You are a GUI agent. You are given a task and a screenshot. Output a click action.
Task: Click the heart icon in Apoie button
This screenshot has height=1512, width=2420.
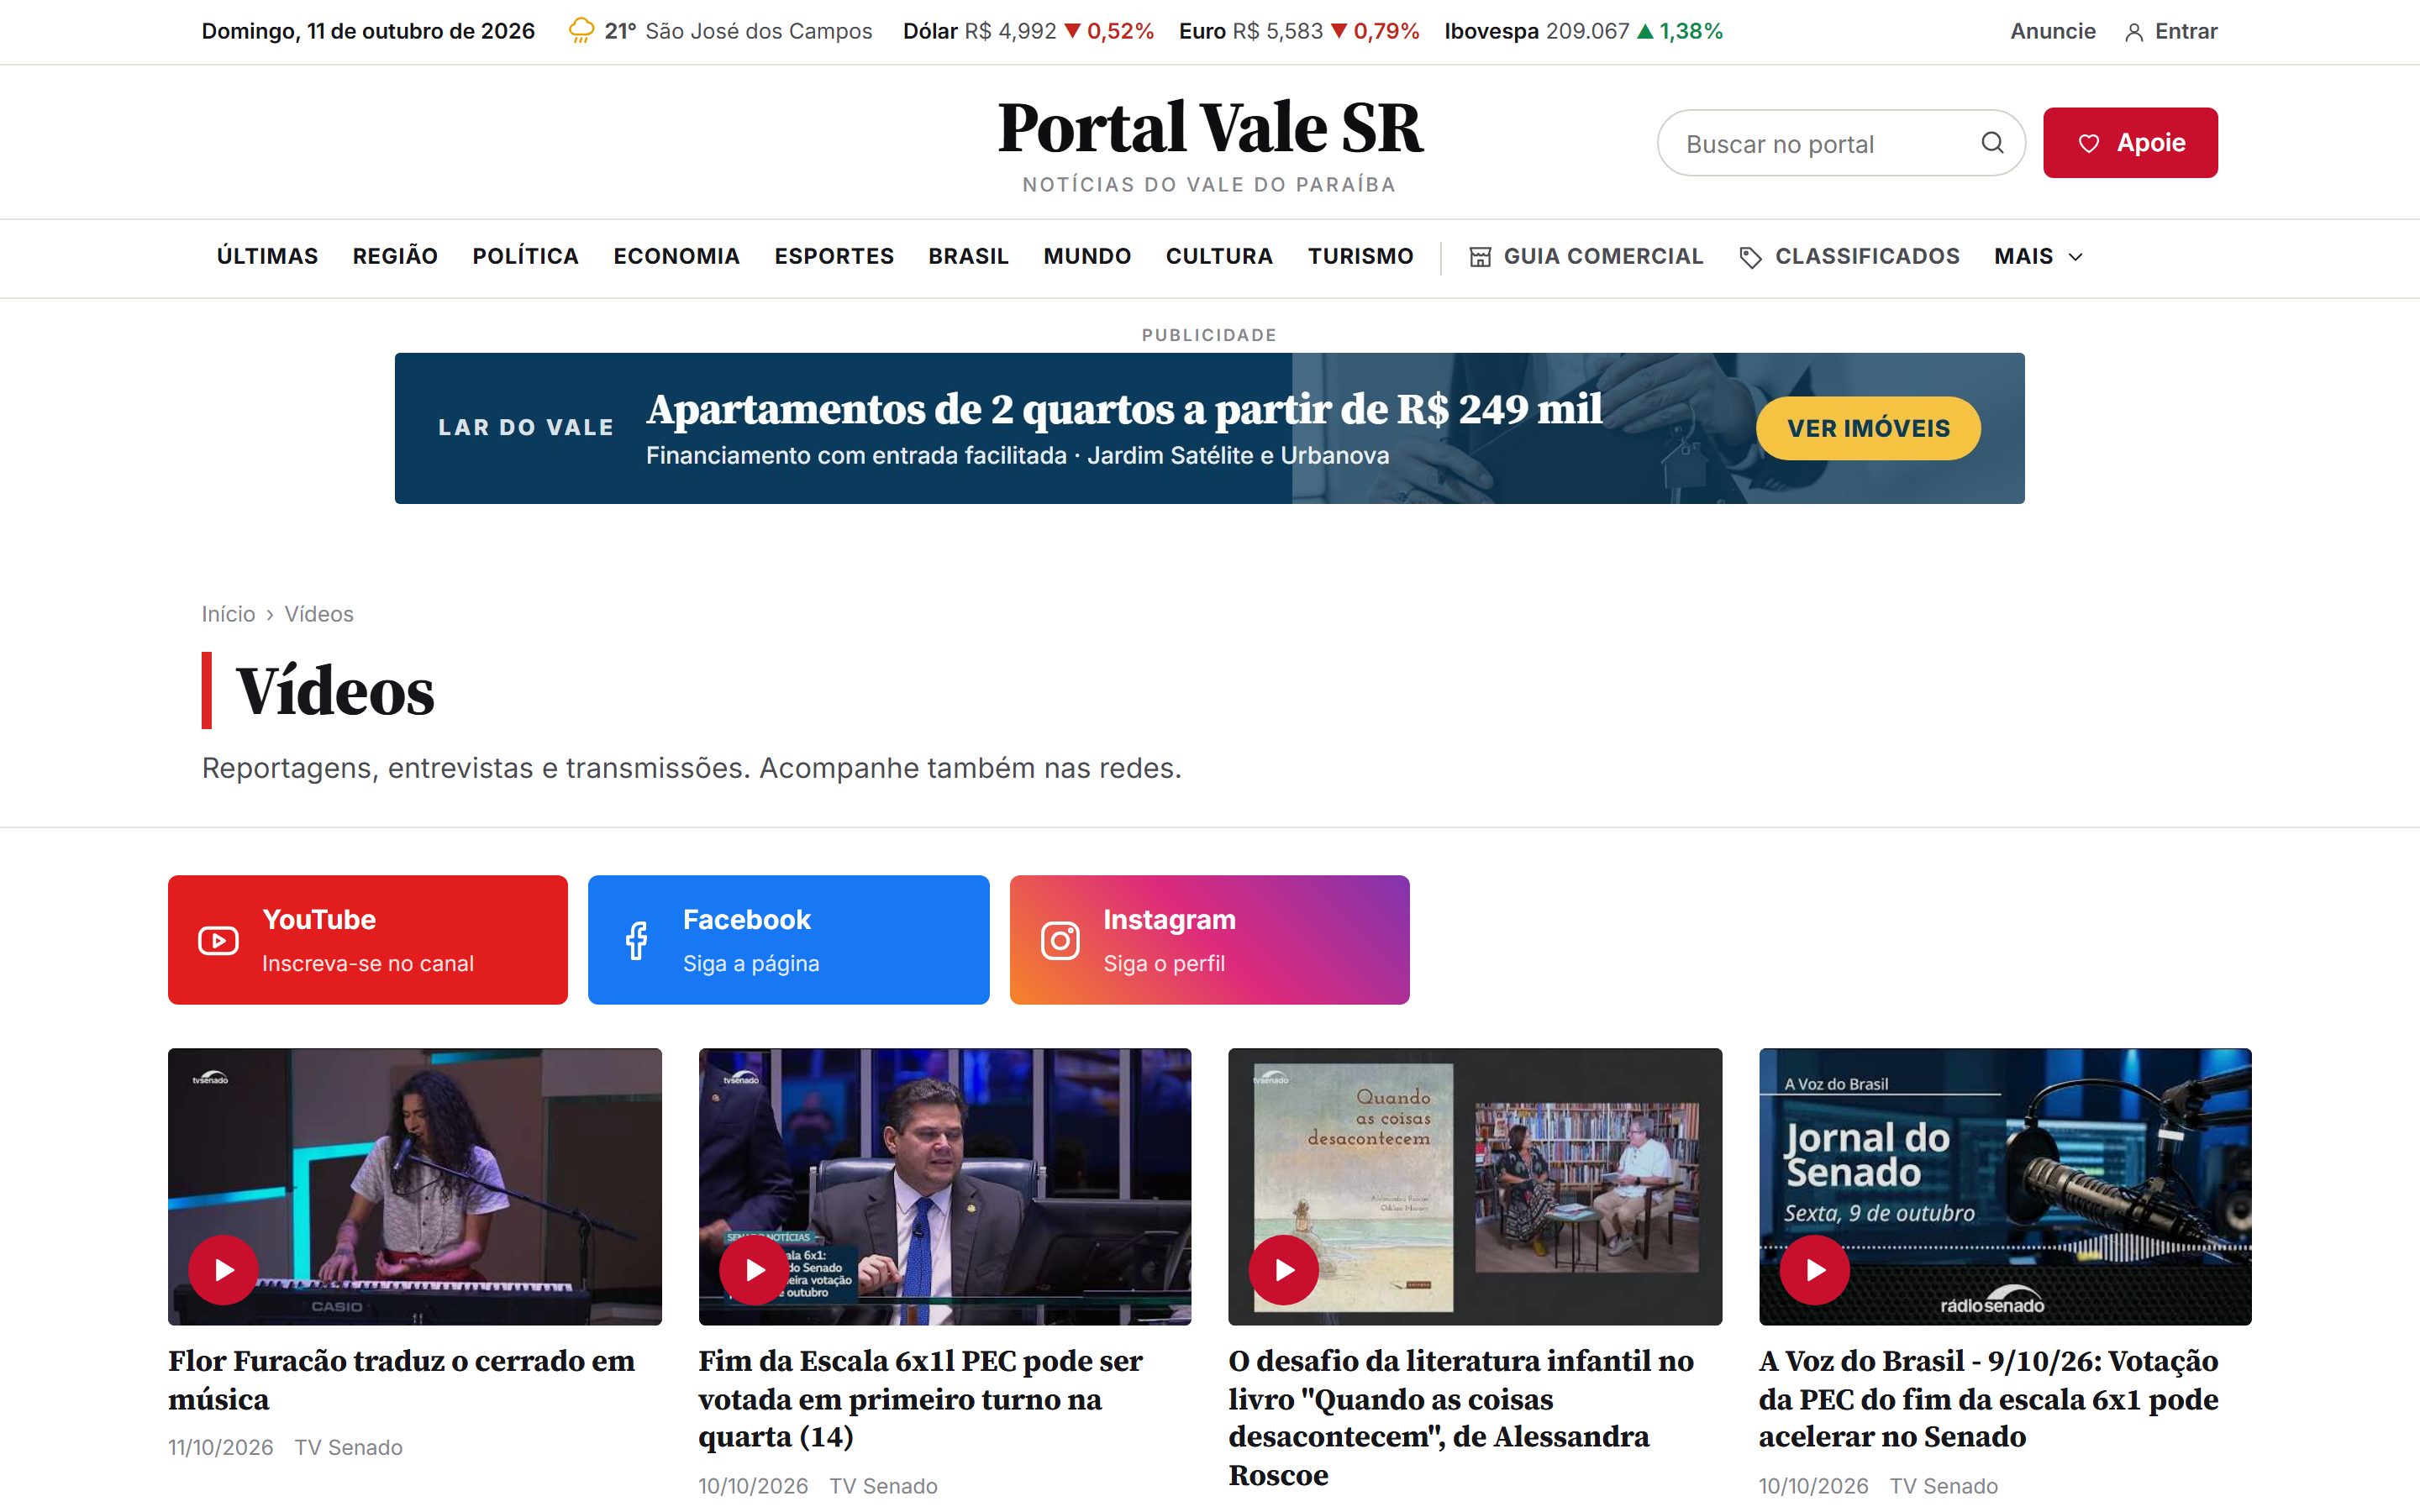pyautogui.click(x=2089, y=143)
